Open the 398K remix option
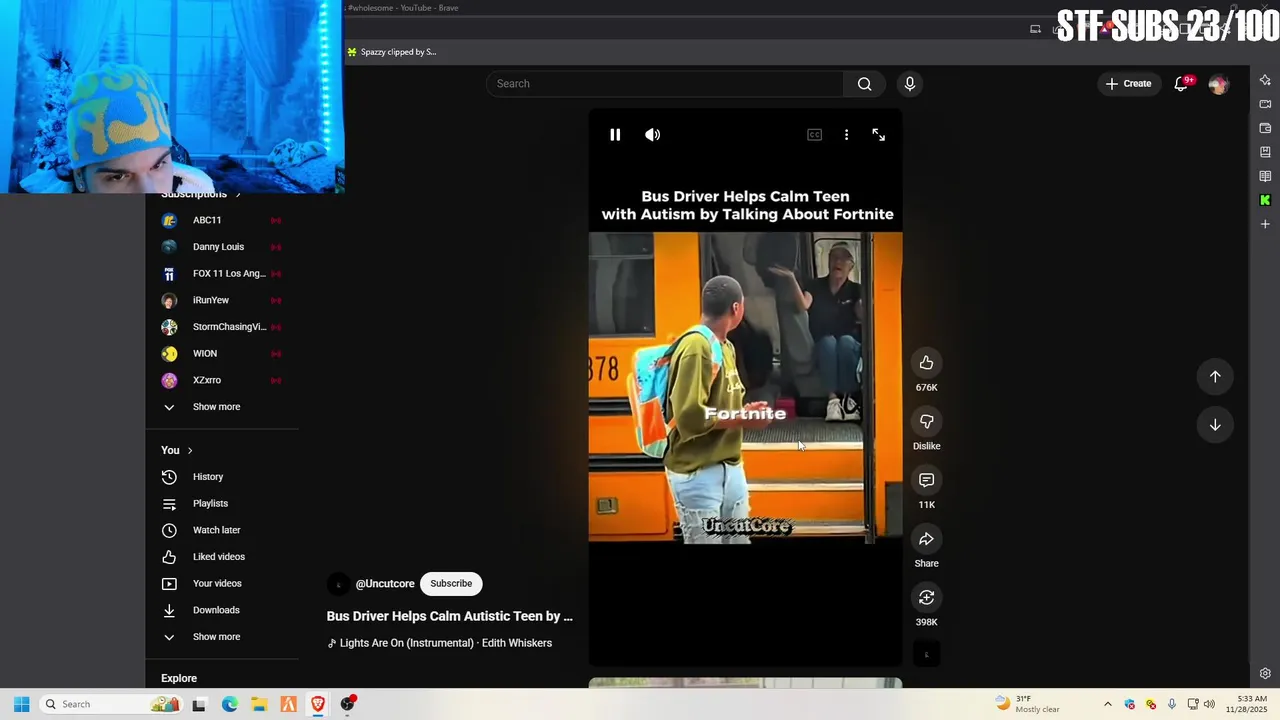Image resolution: width=1280 pixels, height=720 pixels. click(x=926, y=598)
